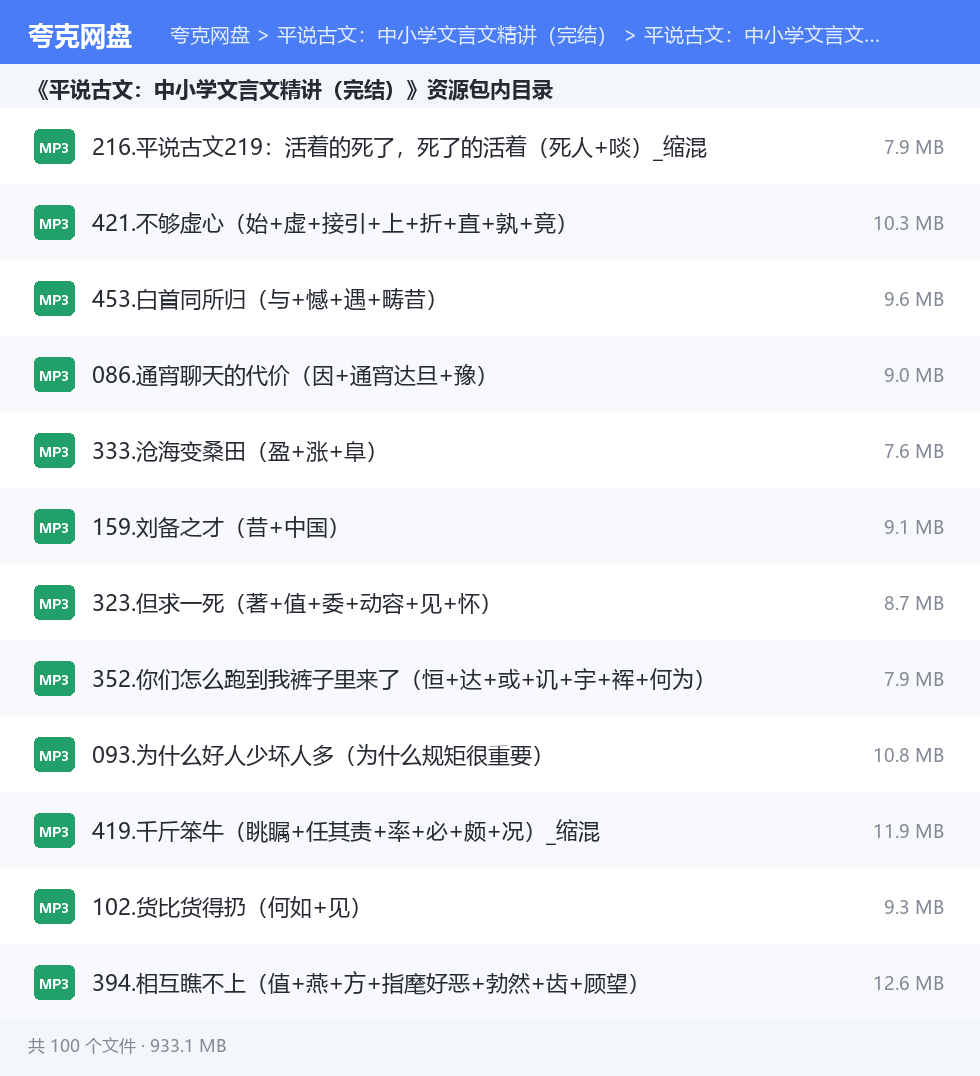Click the MP3 icon beside 333.沧海变桑田
The height and width of the screenshot is (1076, 980).
coord(54,451)
